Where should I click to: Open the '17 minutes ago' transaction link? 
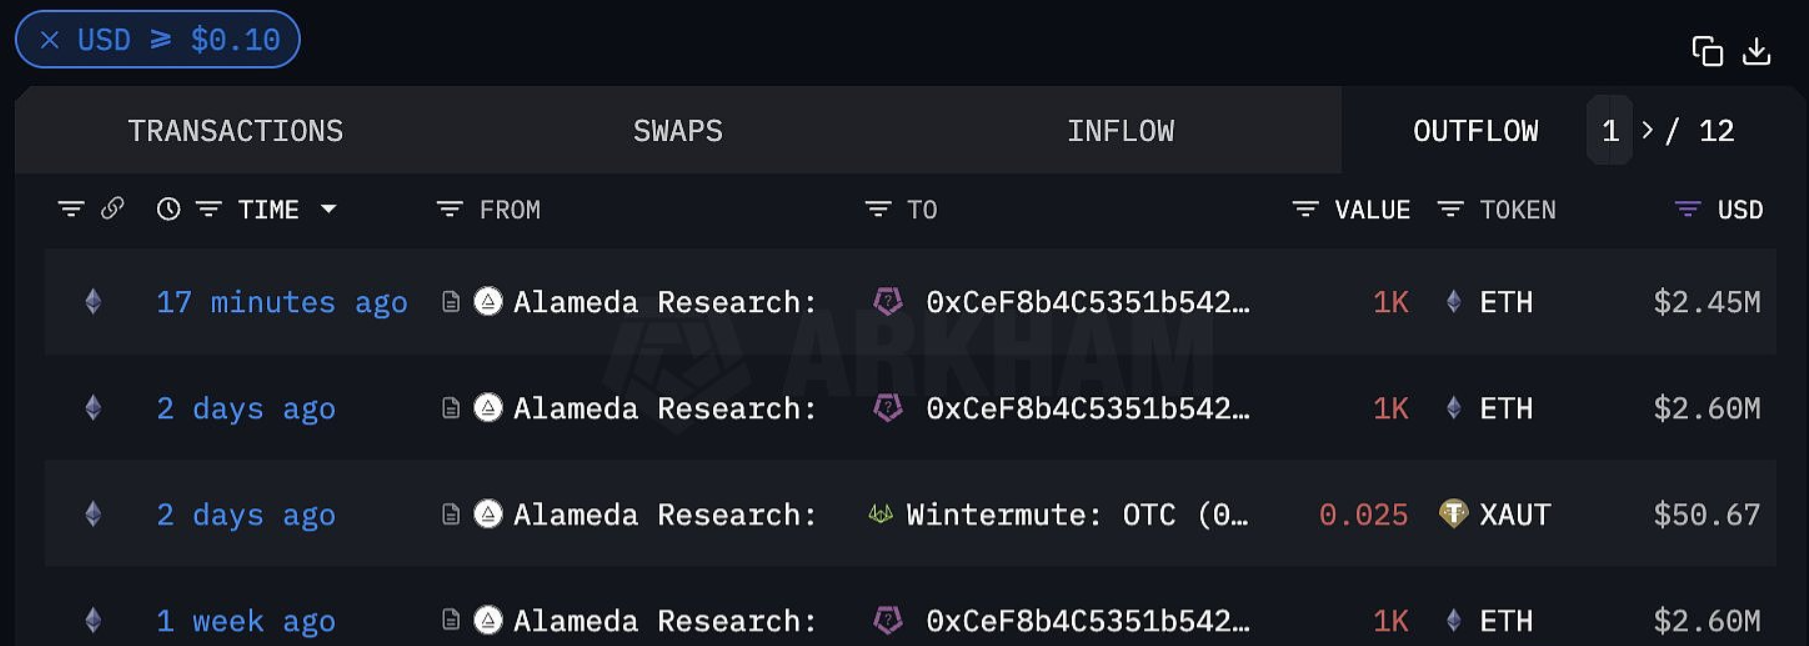coord(281,302)
